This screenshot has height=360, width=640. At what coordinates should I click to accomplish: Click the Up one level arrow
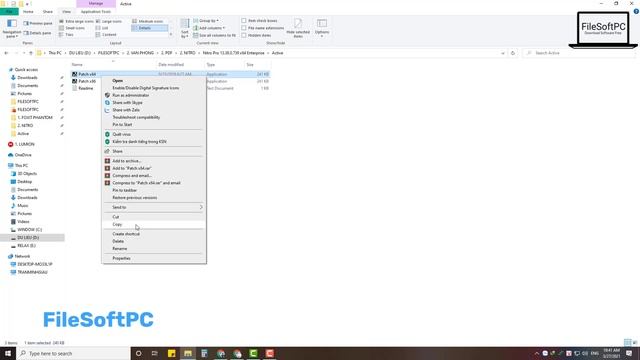[31, 53]
